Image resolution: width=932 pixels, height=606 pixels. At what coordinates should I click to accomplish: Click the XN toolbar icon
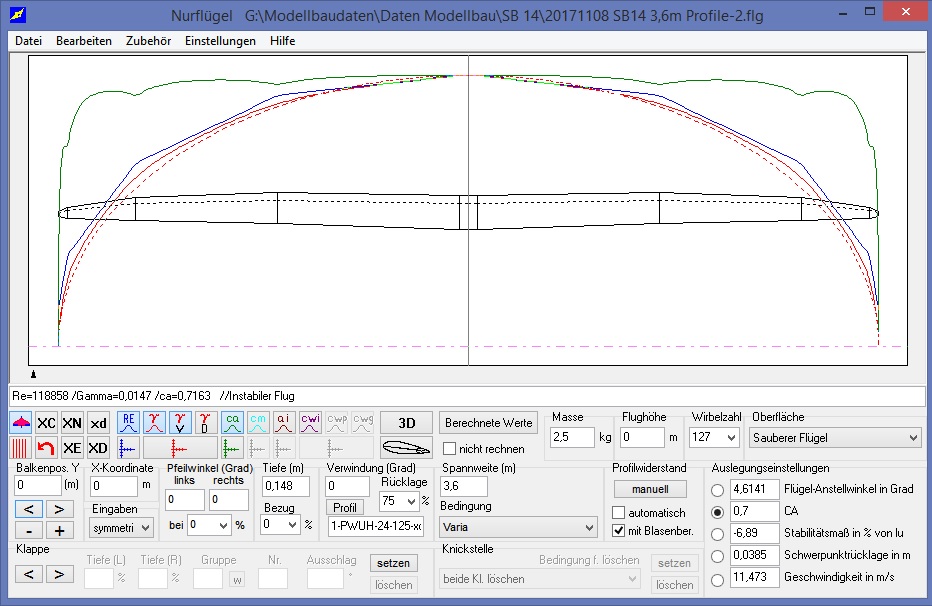tap(72, 423)
